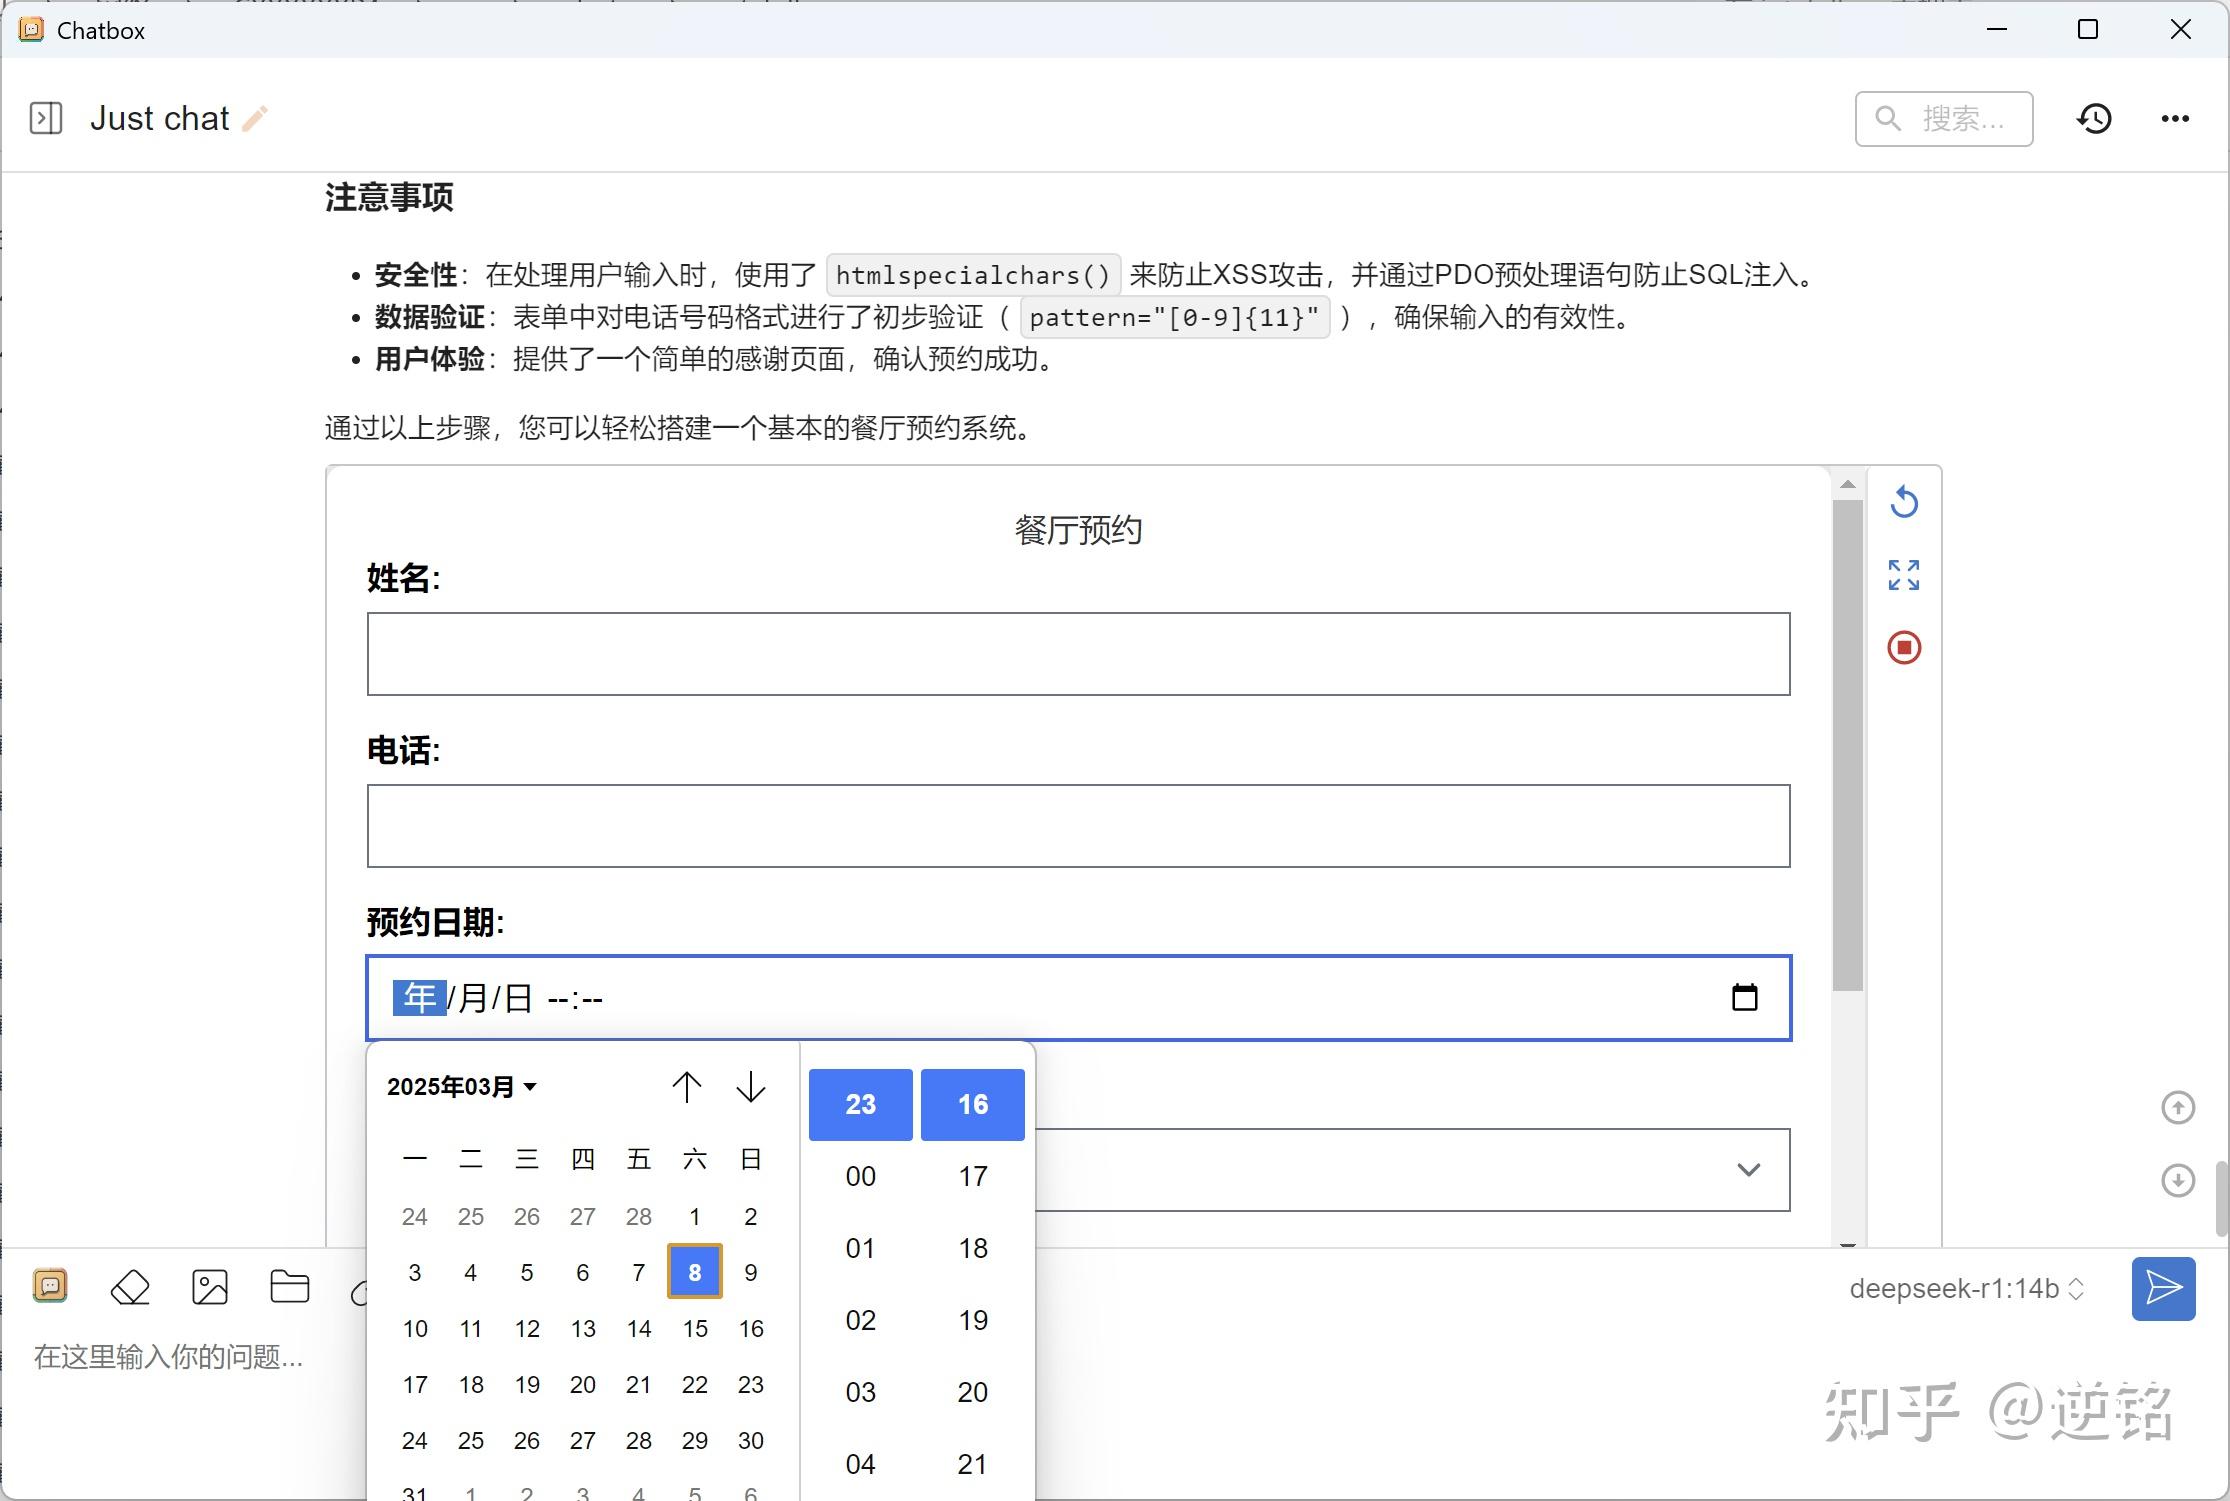Toggle the sidebar panel icon
This screenshot has width=2230, height=1501.
click(x=46, y=118)
